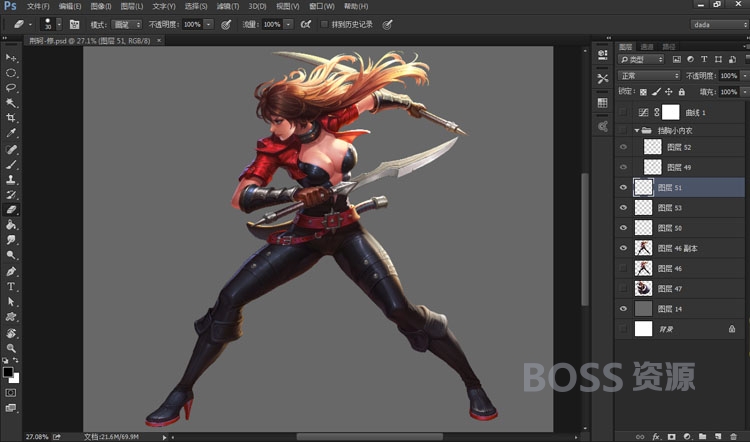Select the Pen tool
Viewport: 750px width, 442px height.
point(11,271)
